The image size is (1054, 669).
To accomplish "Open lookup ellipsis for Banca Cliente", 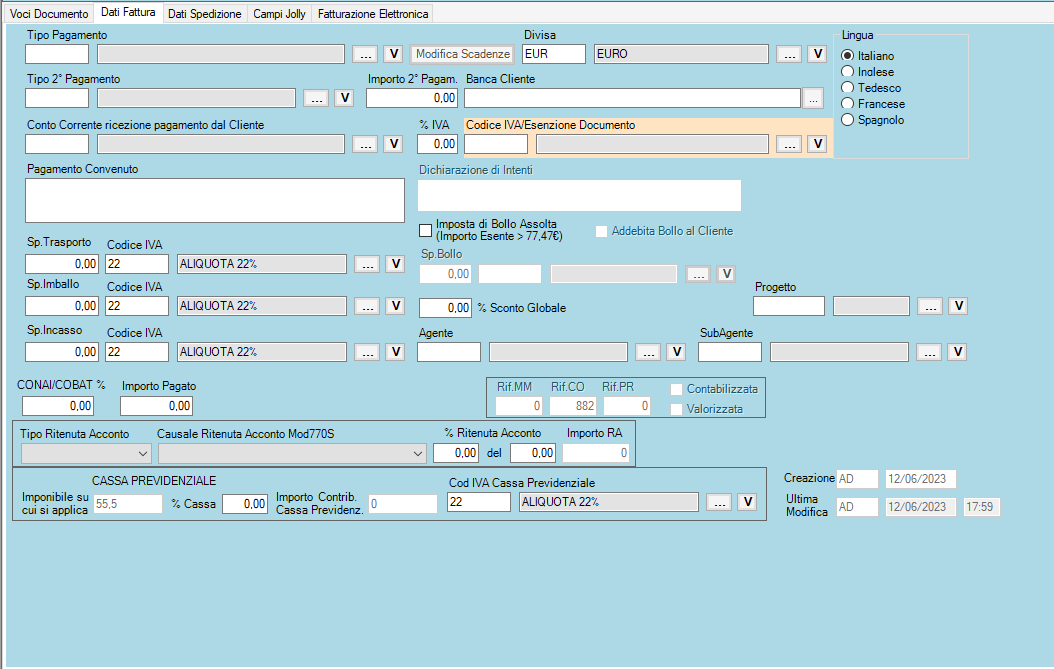I will pyautogui.click(x=812, y=98).
